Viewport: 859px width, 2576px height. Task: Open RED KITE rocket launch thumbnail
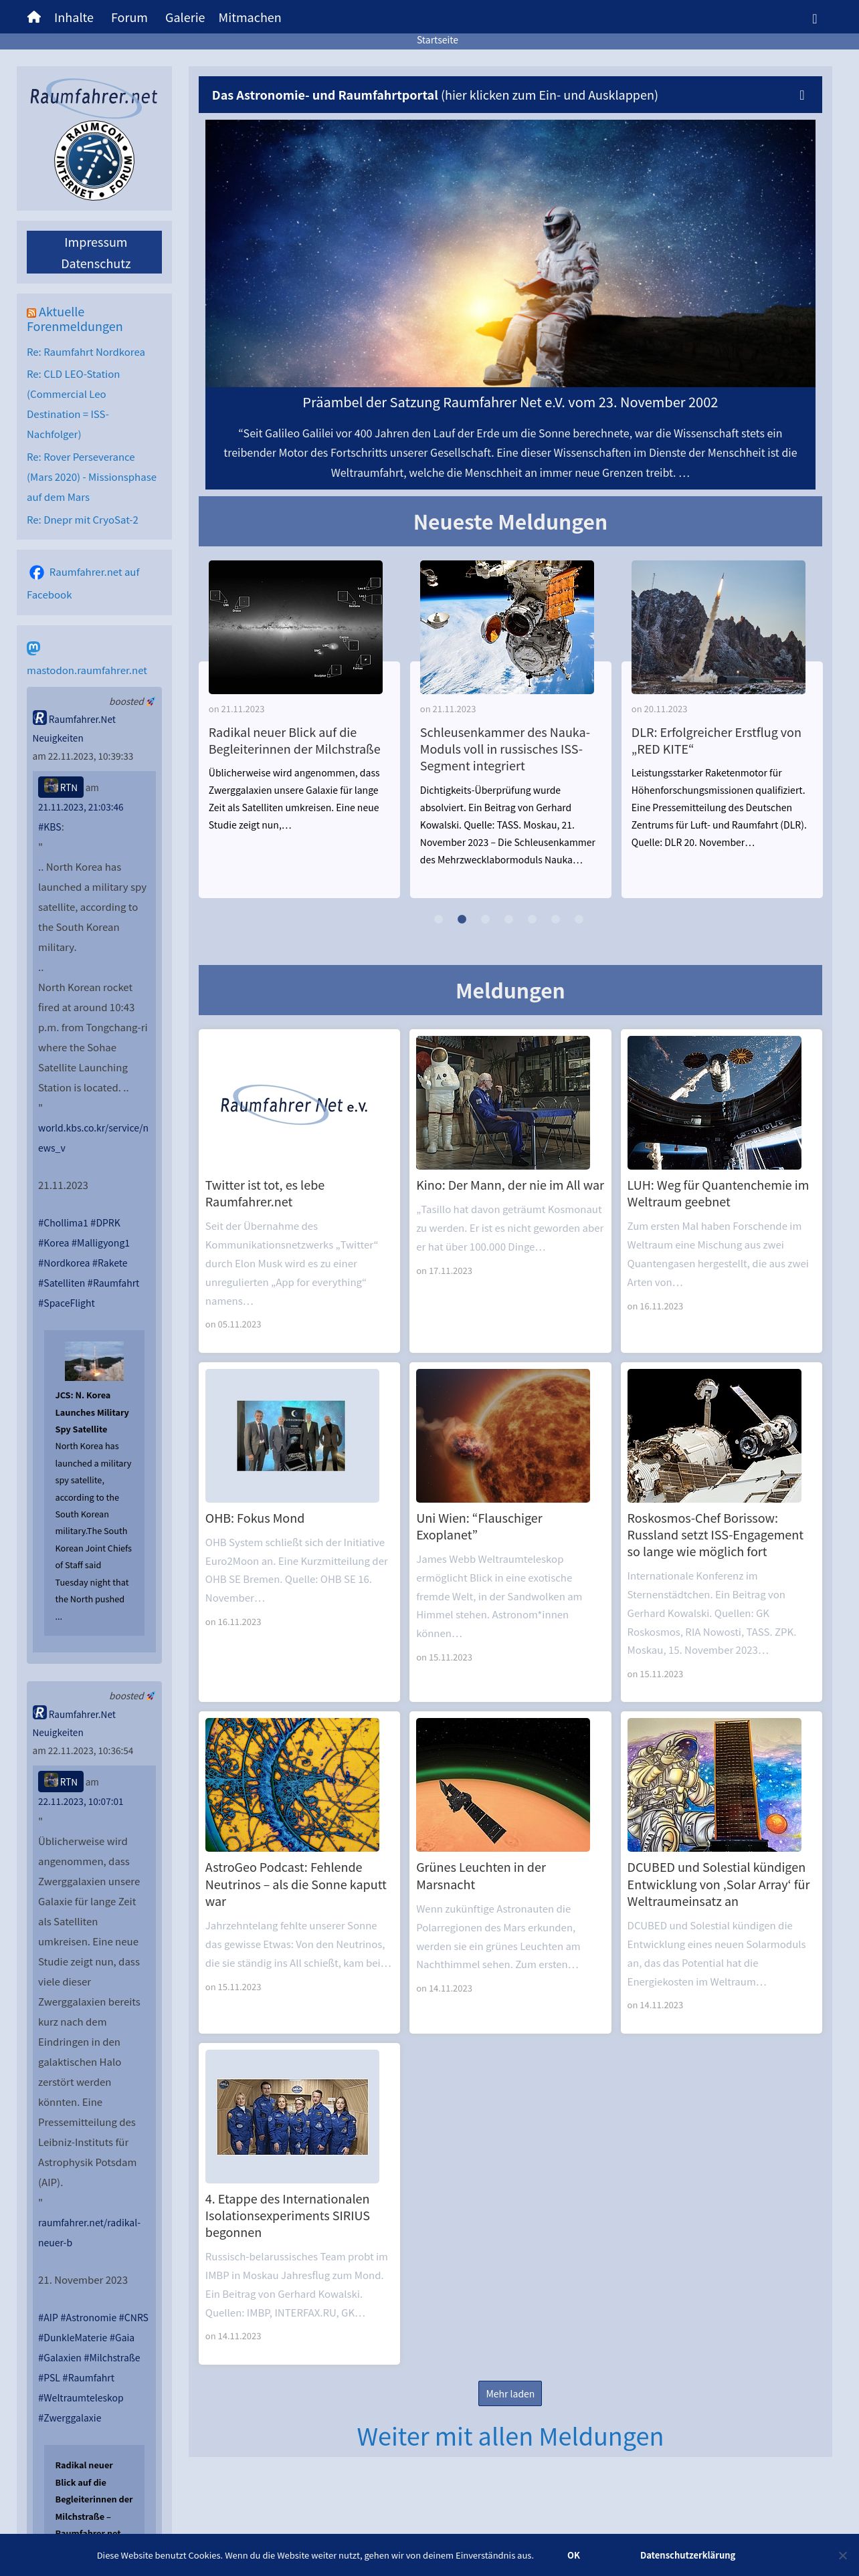coord(718,627)
